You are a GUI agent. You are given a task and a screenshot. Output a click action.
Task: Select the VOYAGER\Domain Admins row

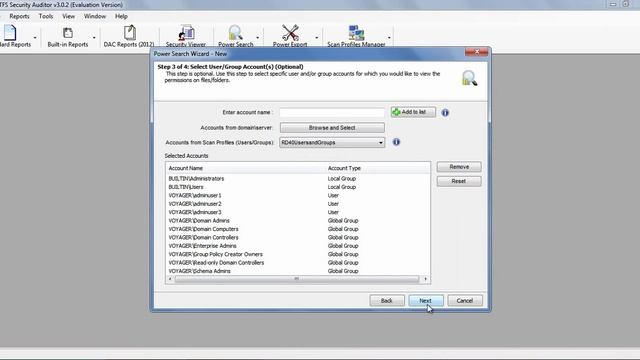[x=298, y=221]
